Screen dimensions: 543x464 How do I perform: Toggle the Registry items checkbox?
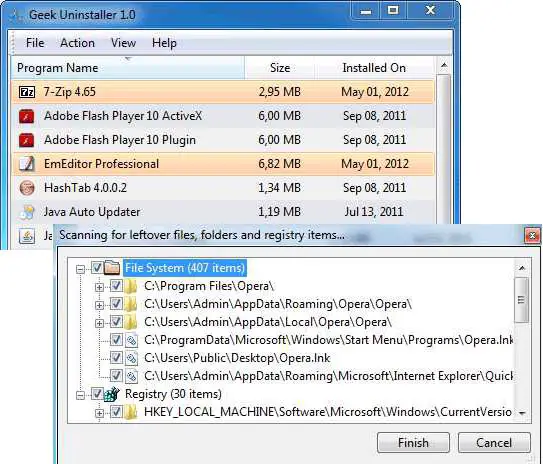click(97, 394)
